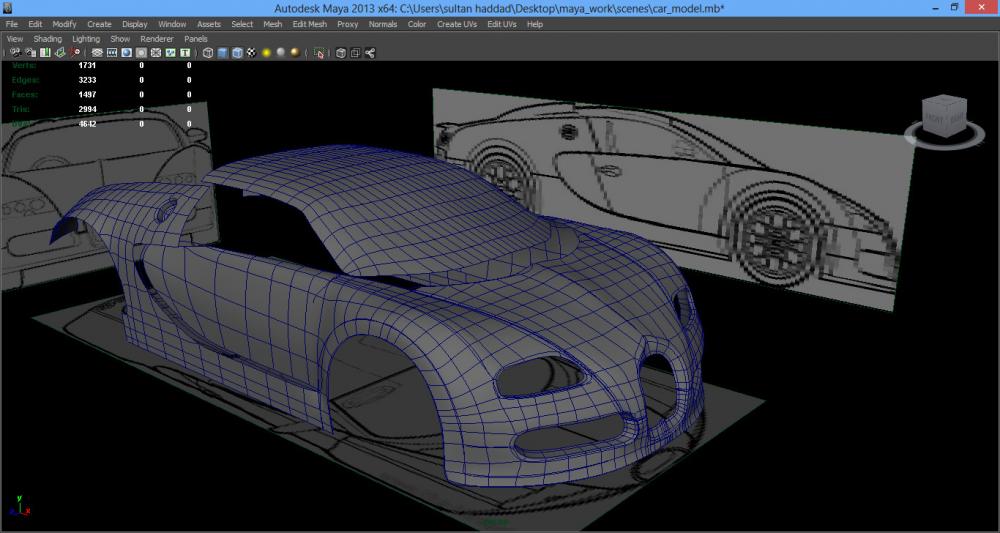Toggle Textured display checker icon
1000x533 pixels.
pyautogui.click(x=251, y=52)
